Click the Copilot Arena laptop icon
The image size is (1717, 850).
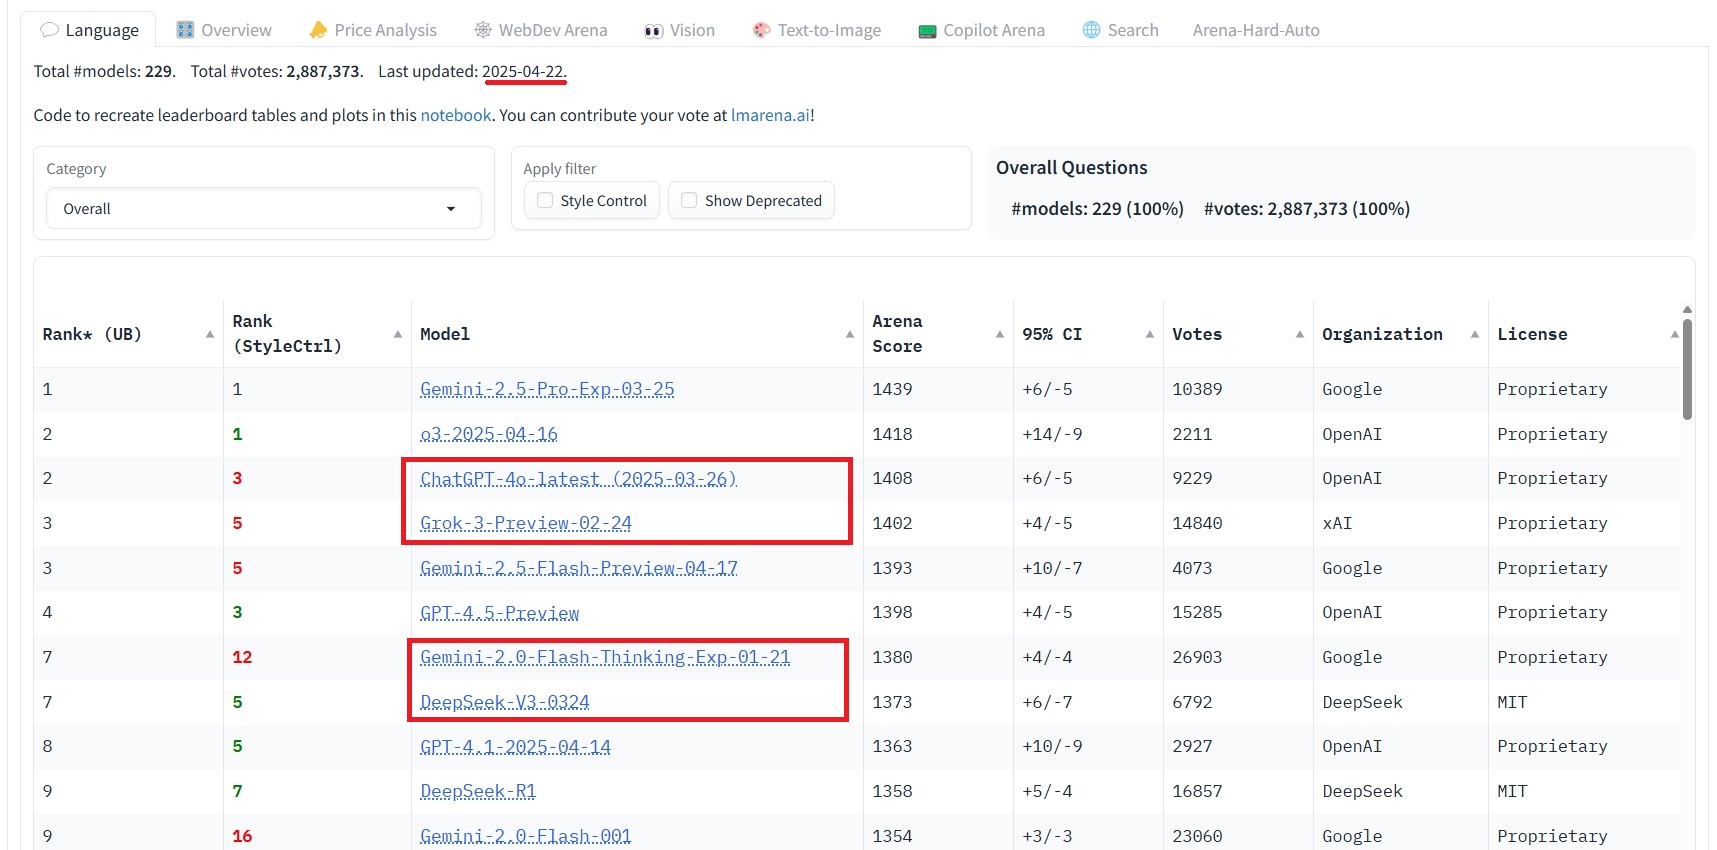point(927,31)
